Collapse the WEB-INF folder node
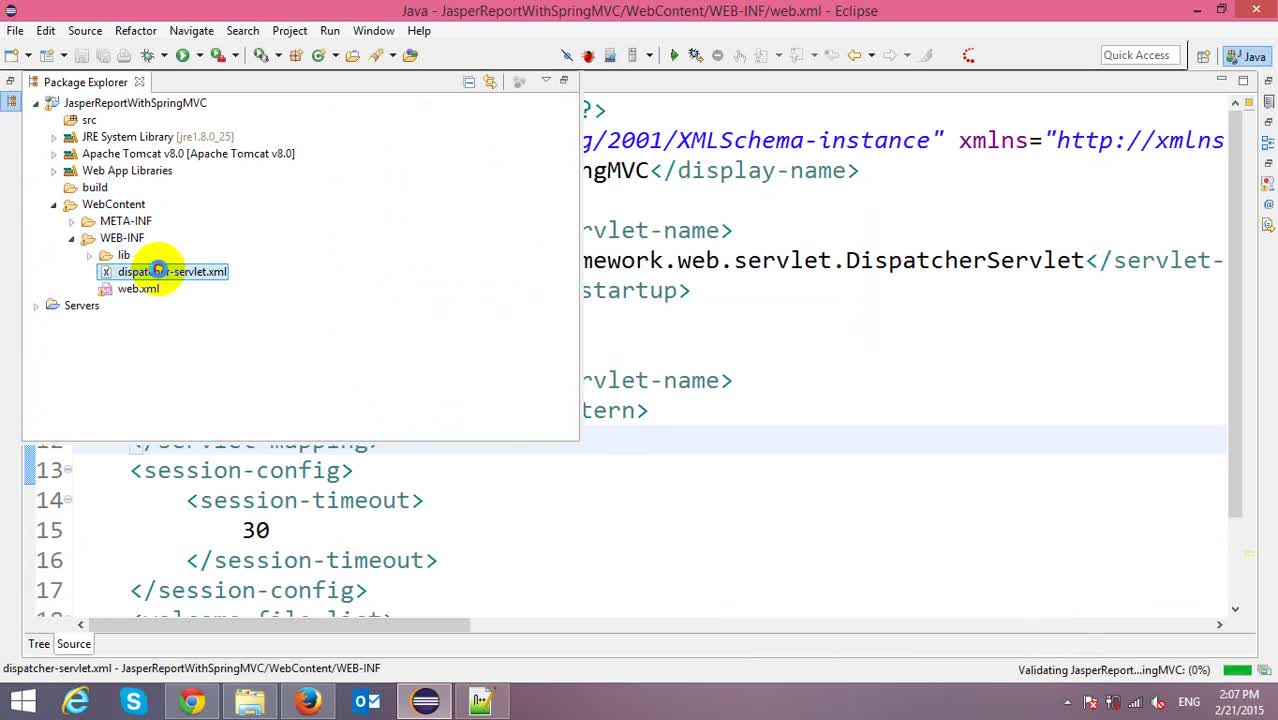Image resolution: width=1278 pixels, height=720 pixels. pyautogui.click(x=72, y=239)
